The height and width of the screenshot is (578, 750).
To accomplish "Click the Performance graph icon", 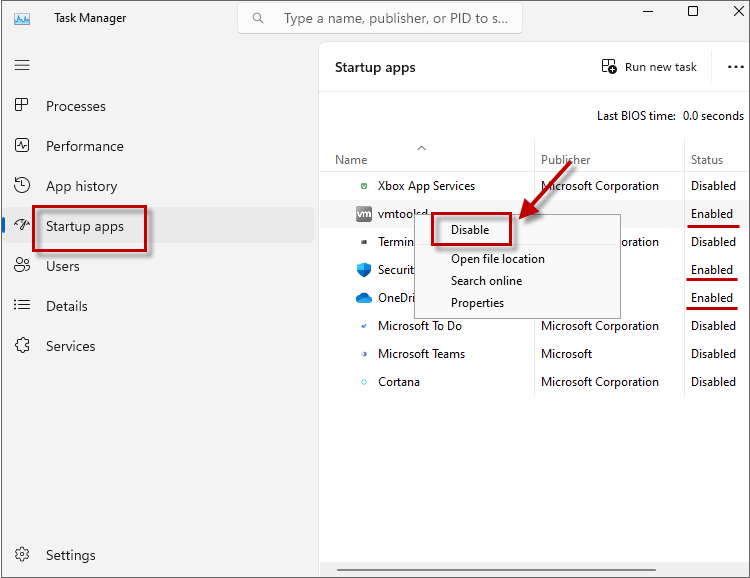I will pos(22,145).
